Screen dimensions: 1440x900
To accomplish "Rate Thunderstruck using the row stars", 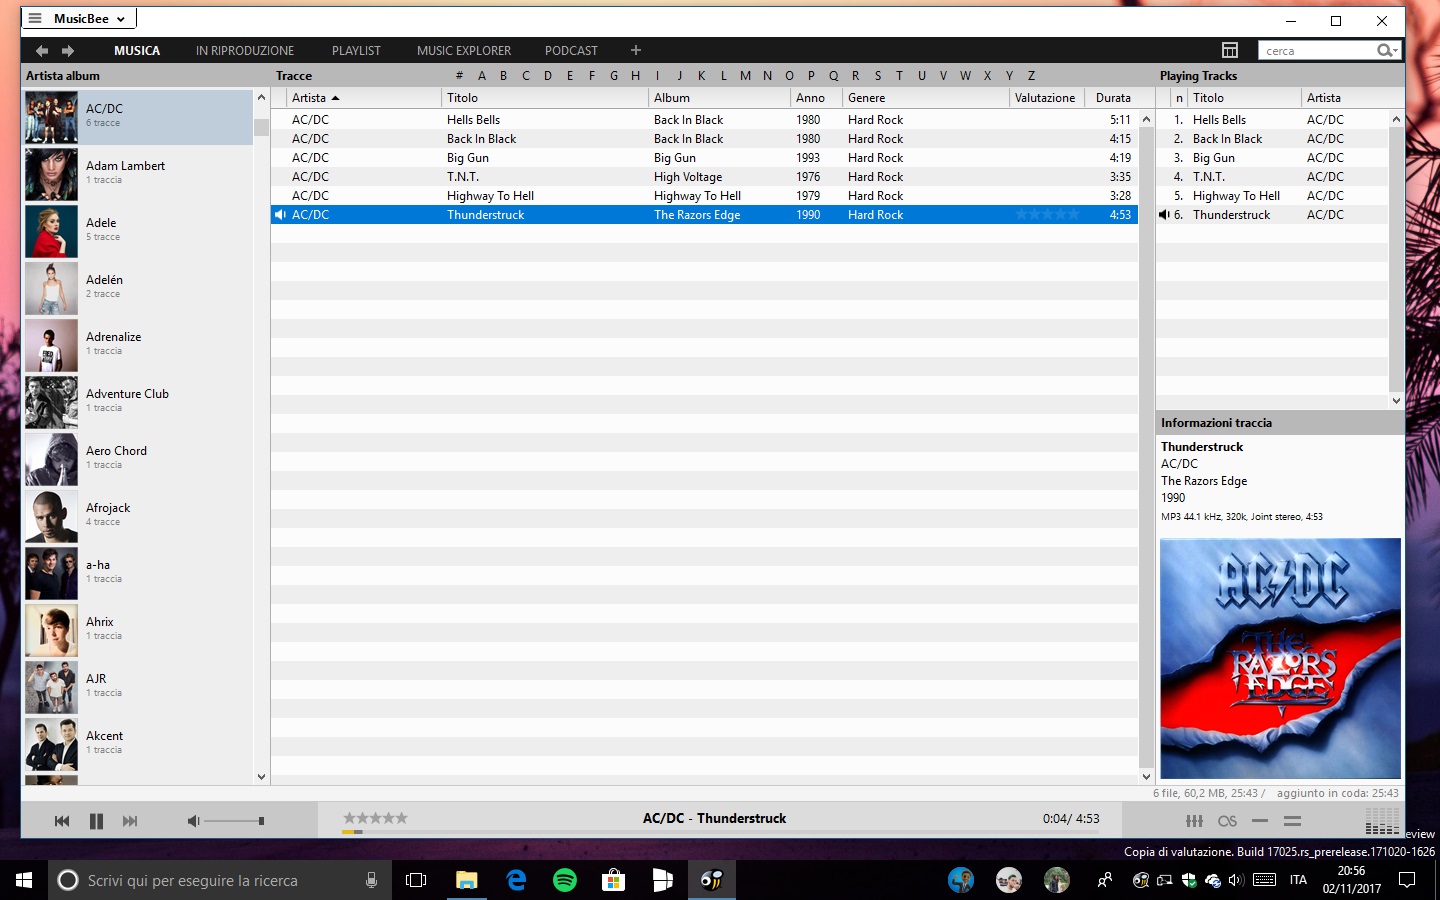I will click(x=1047, y=215).
